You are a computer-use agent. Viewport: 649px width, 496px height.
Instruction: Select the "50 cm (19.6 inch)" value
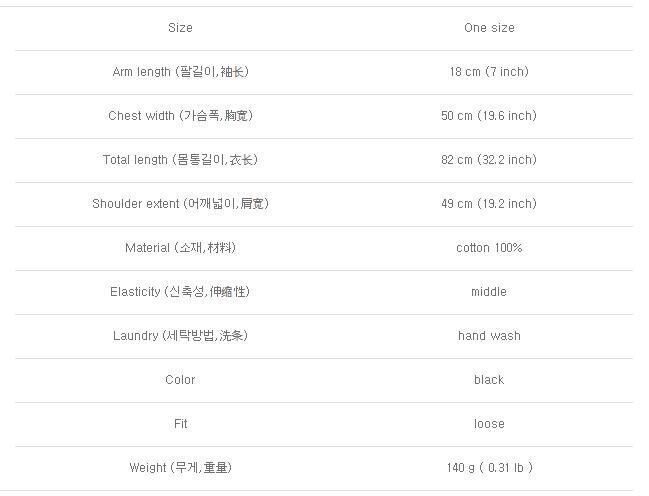[489, 116]
